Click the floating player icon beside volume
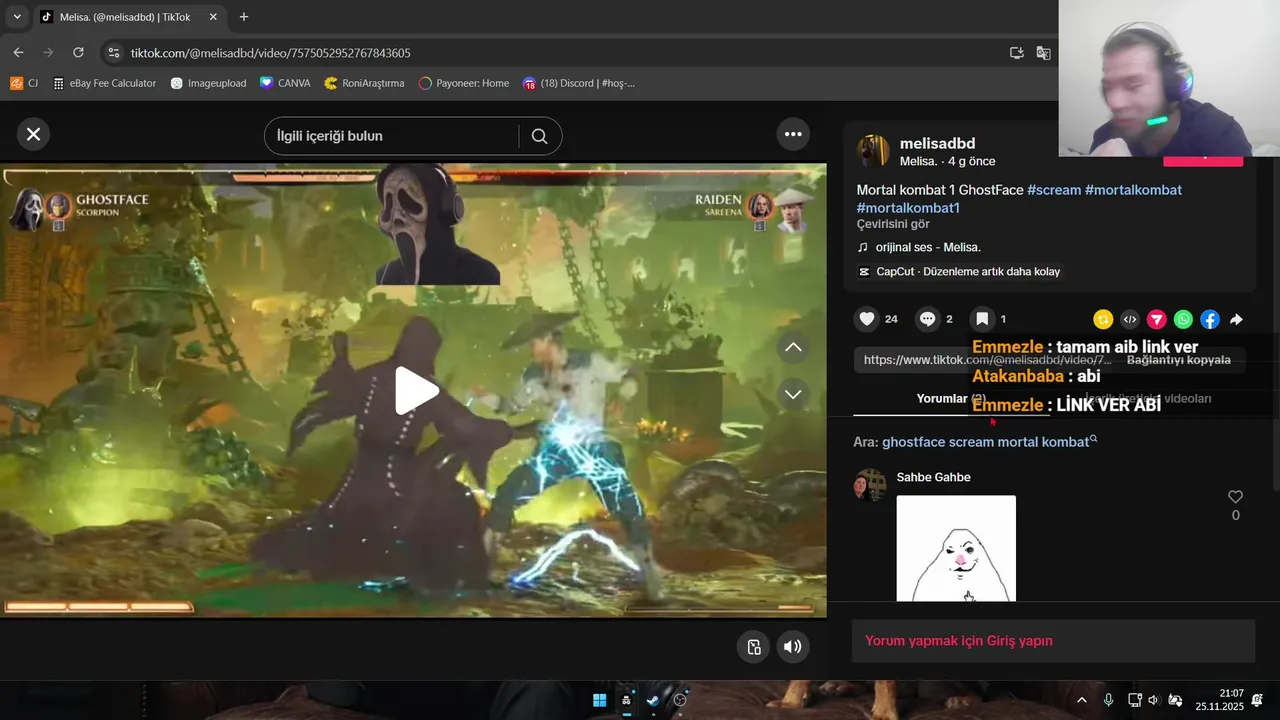 coord(754,646)
